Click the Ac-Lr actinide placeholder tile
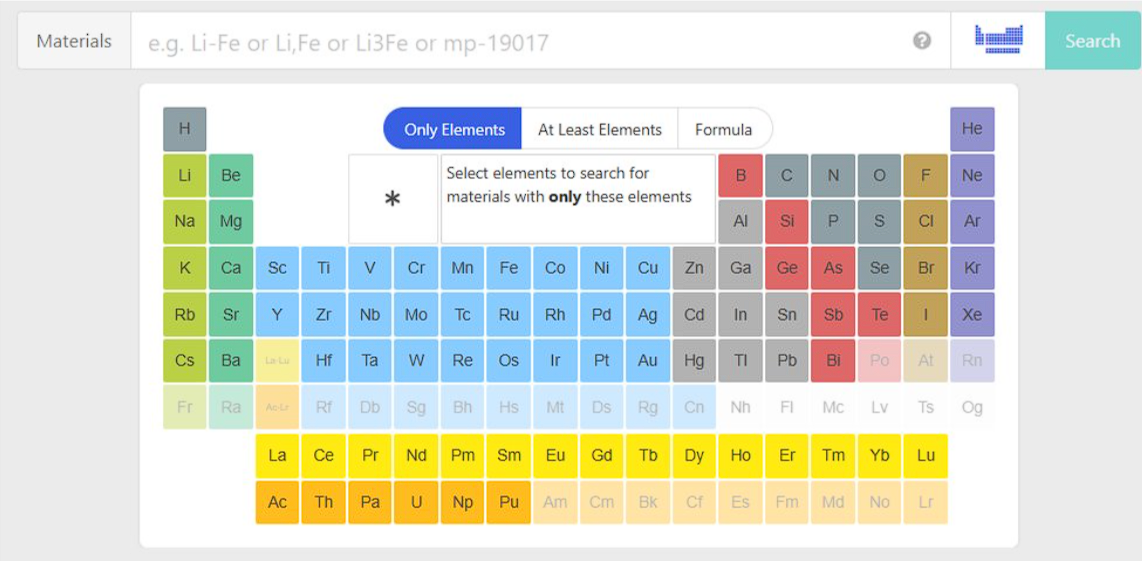1142x561 pixels. pyautogui.click(x=277, y=407)
